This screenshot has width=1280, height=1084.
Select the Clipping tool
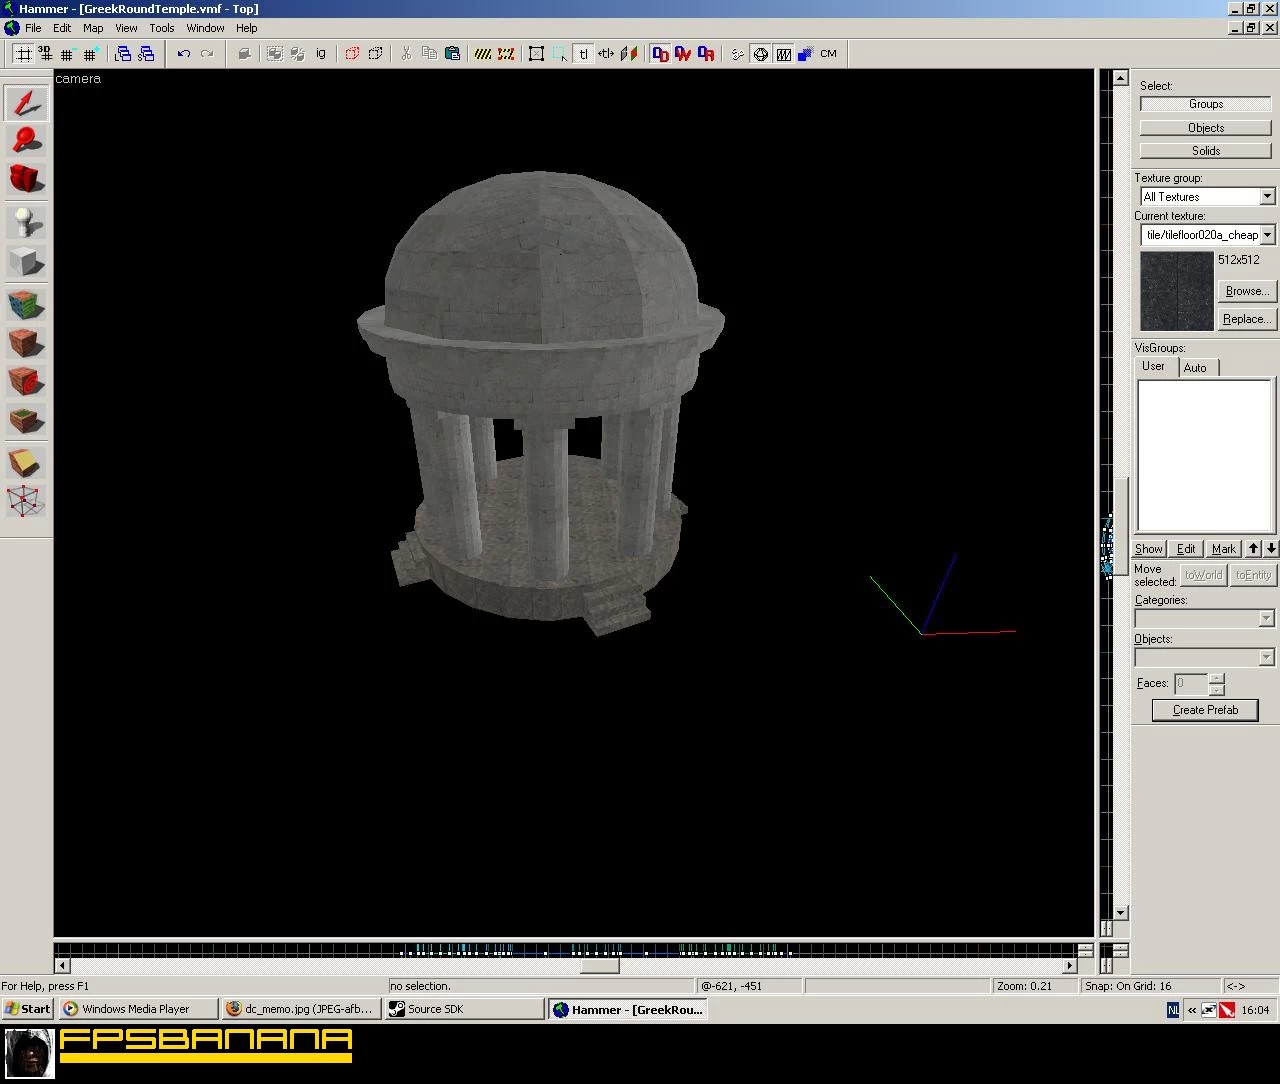26,461
